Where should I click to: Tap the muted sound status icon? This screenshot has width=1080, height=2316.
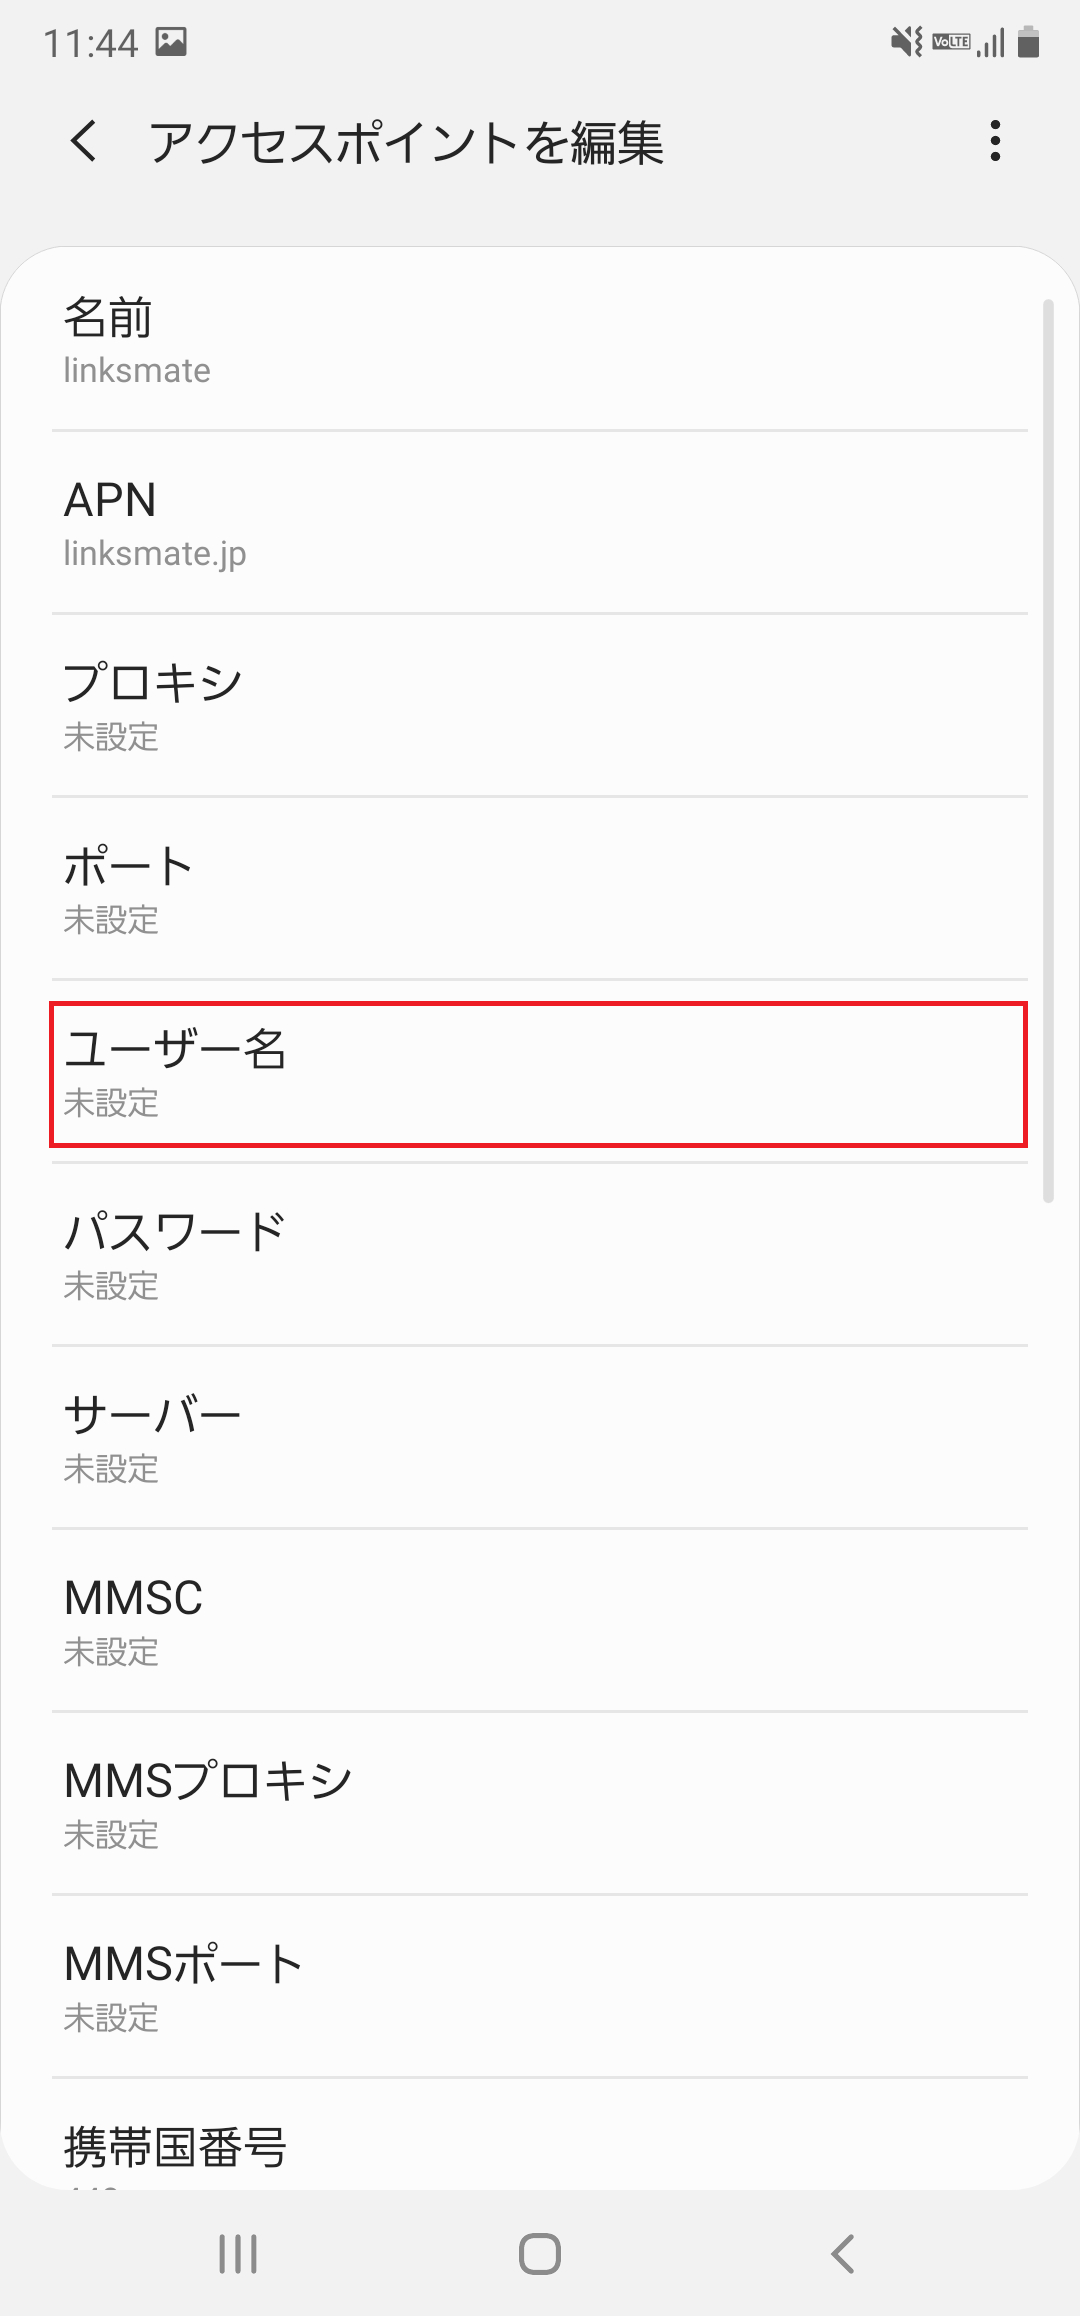pos(906,42)
